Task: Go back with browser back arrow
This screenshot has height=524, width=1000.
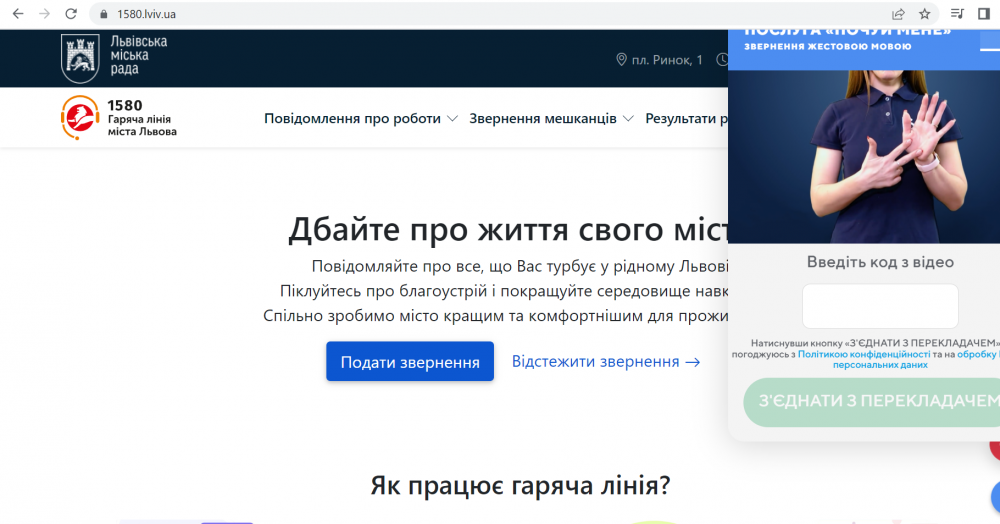Action: [x=18, y=13]
